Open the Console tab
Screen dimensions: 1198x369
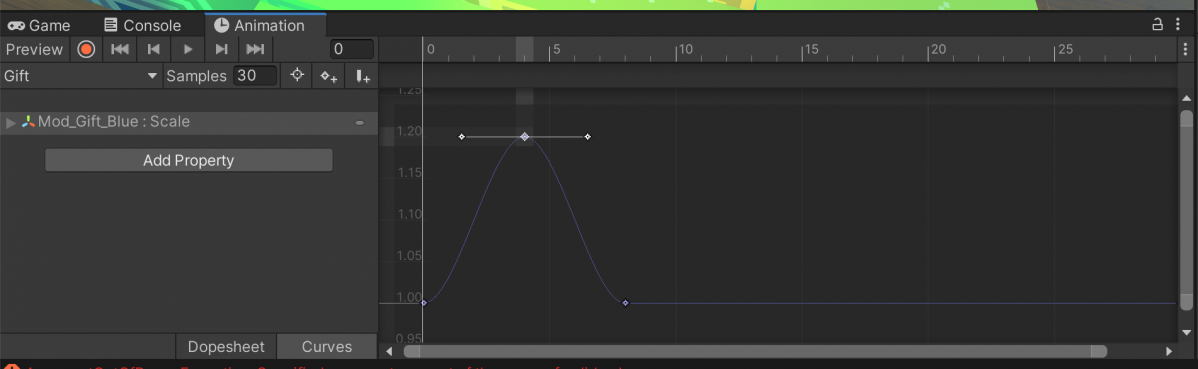click(142, 26)
